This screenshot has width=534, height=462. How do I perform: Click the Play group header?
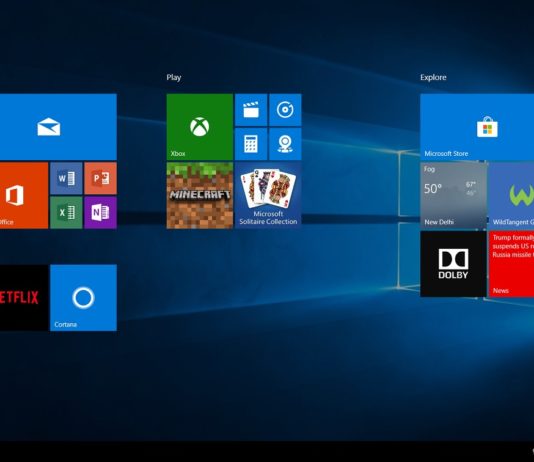coord(174,78)
